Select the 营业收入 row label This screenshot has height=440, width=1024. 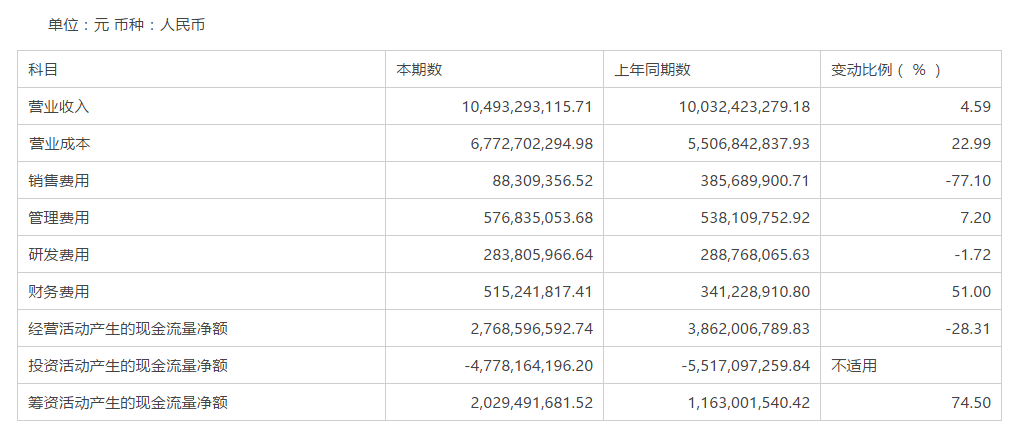point(59,107)
